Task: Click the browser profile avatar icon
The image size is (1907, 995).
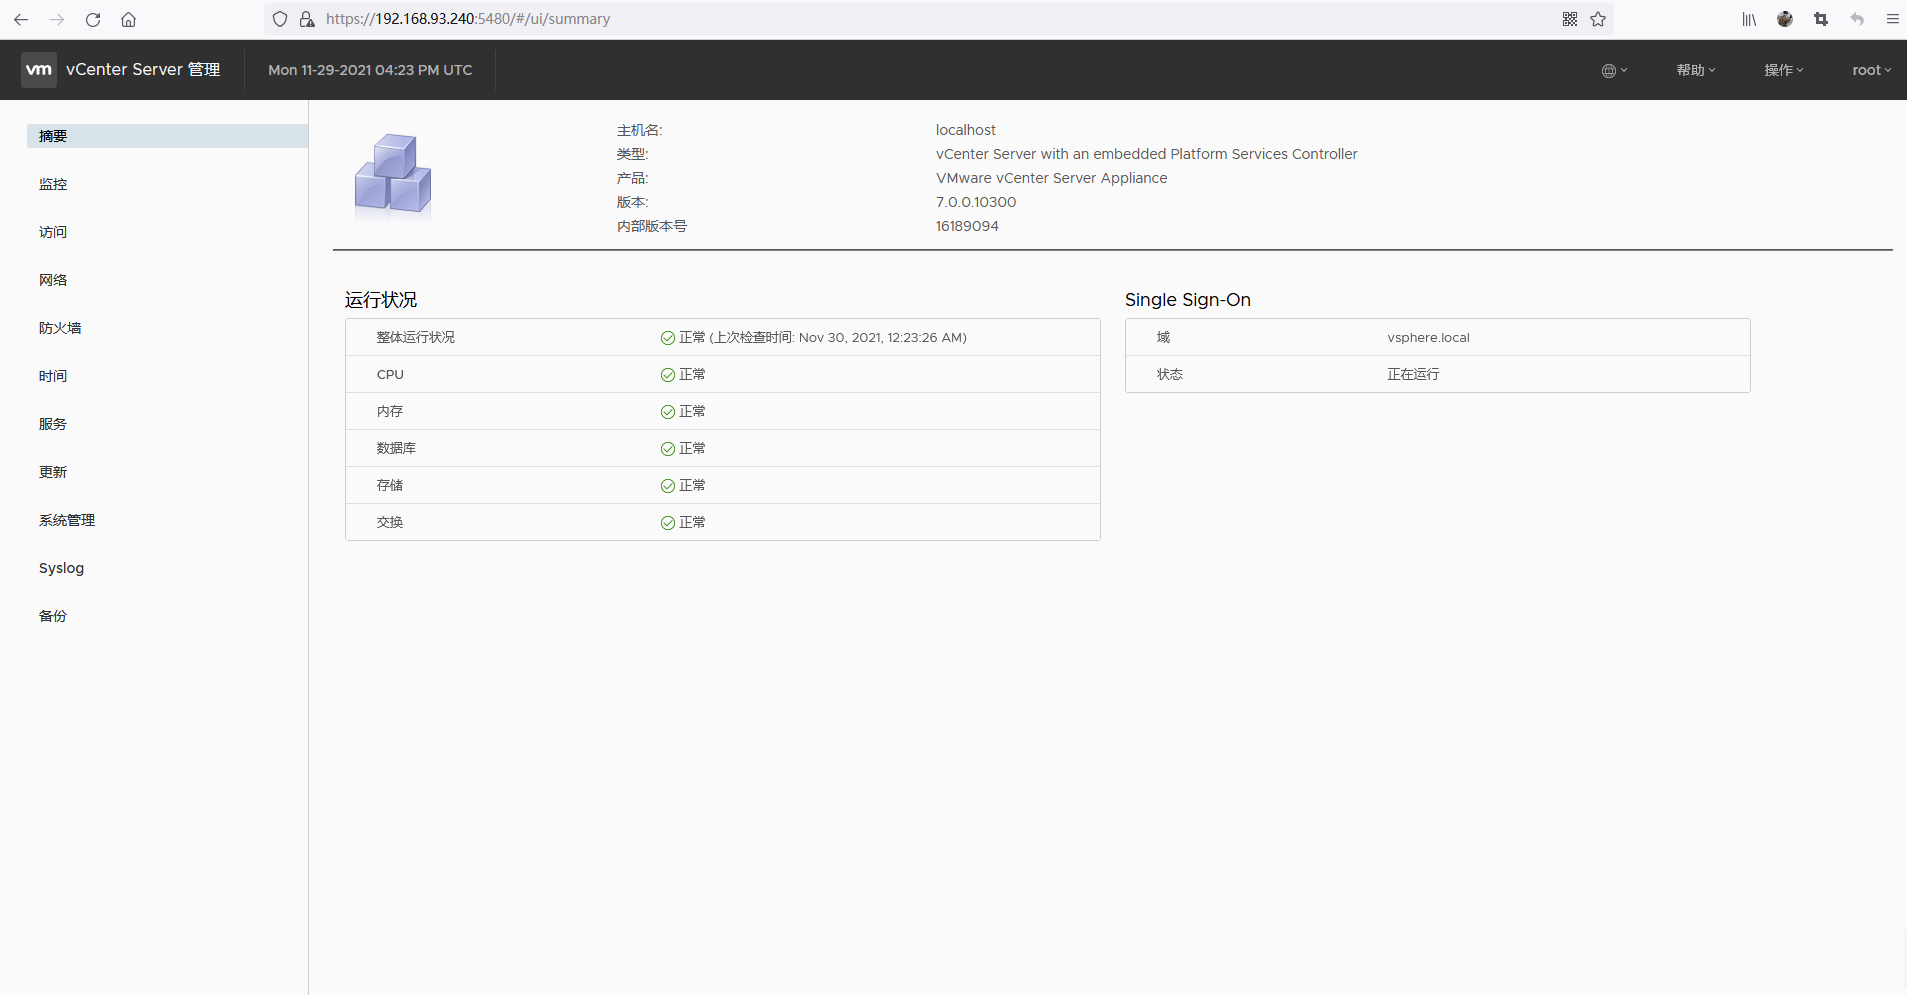Action: [1785, 19]
